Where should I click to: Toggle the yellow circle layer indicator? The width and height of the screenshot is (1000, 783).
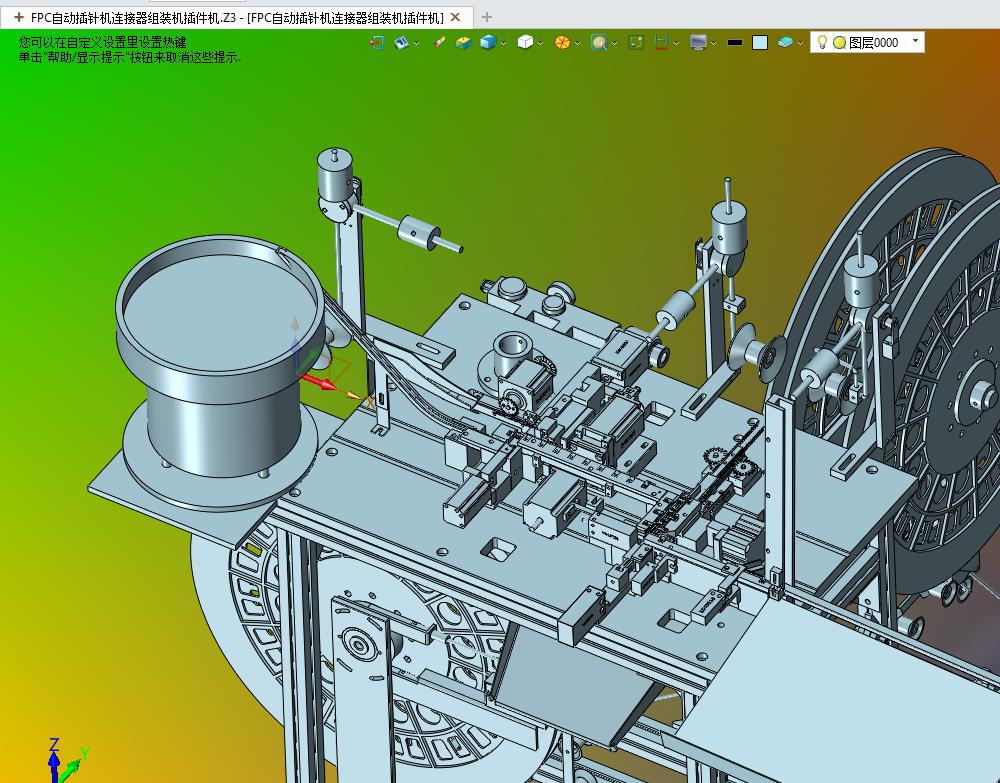(x=839, y=43)
